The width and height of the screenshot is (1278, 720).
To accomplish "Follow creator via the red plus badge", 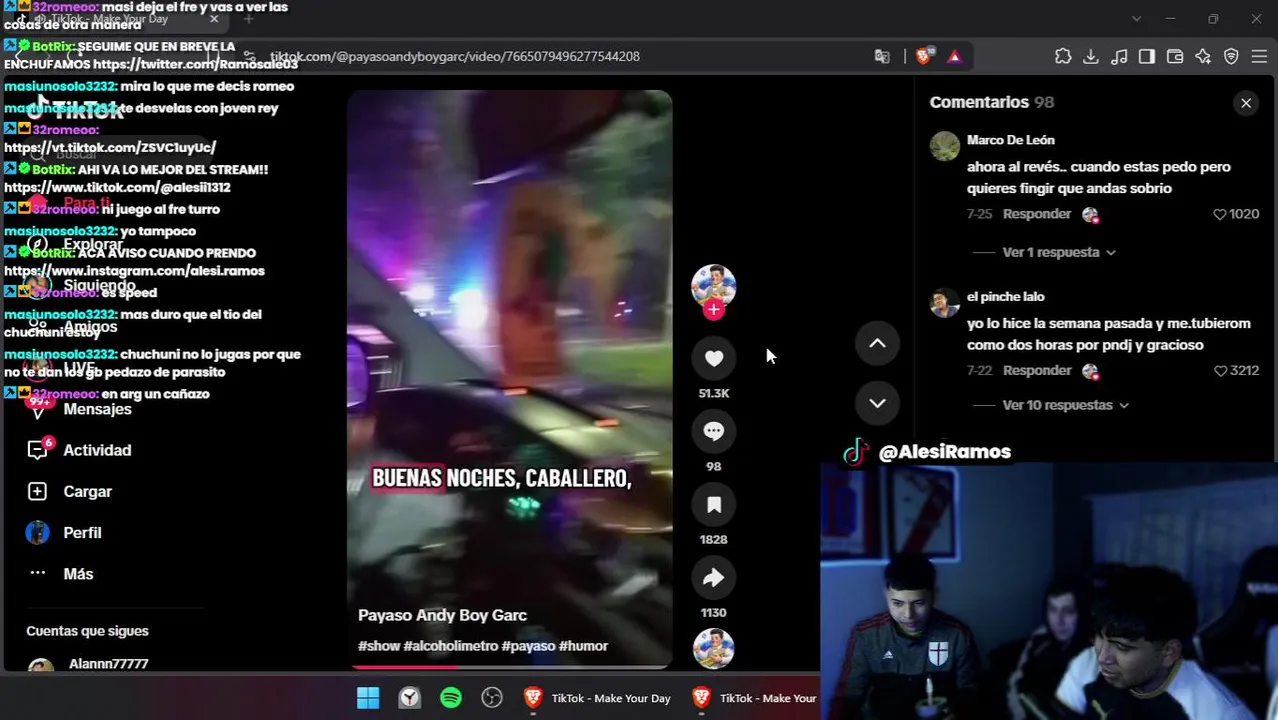I will tap(713, 310).
